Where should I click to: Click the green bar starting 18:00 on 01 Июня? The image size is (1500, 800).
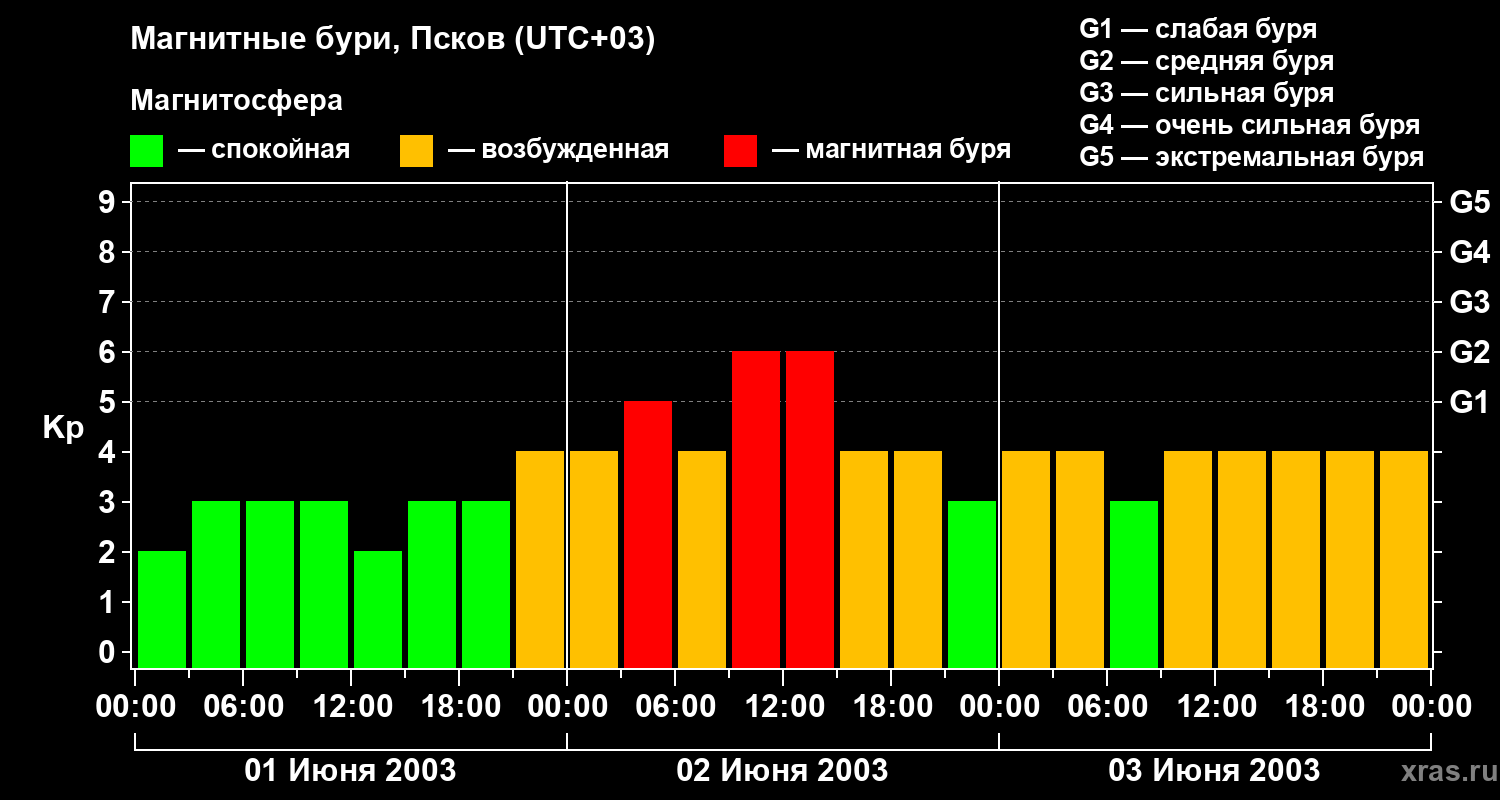(x=486, y=584)
